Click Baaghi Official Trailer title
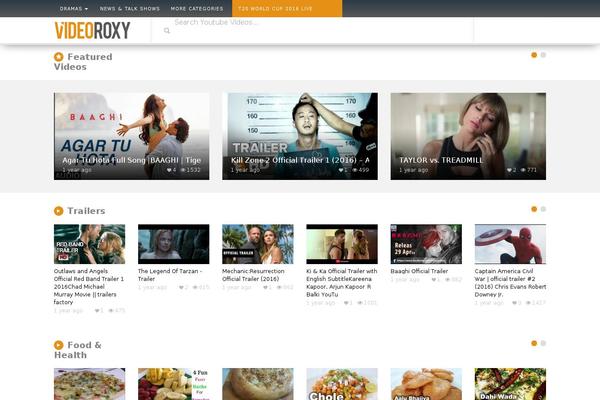600x400 pixels. (x=419, y=271)
